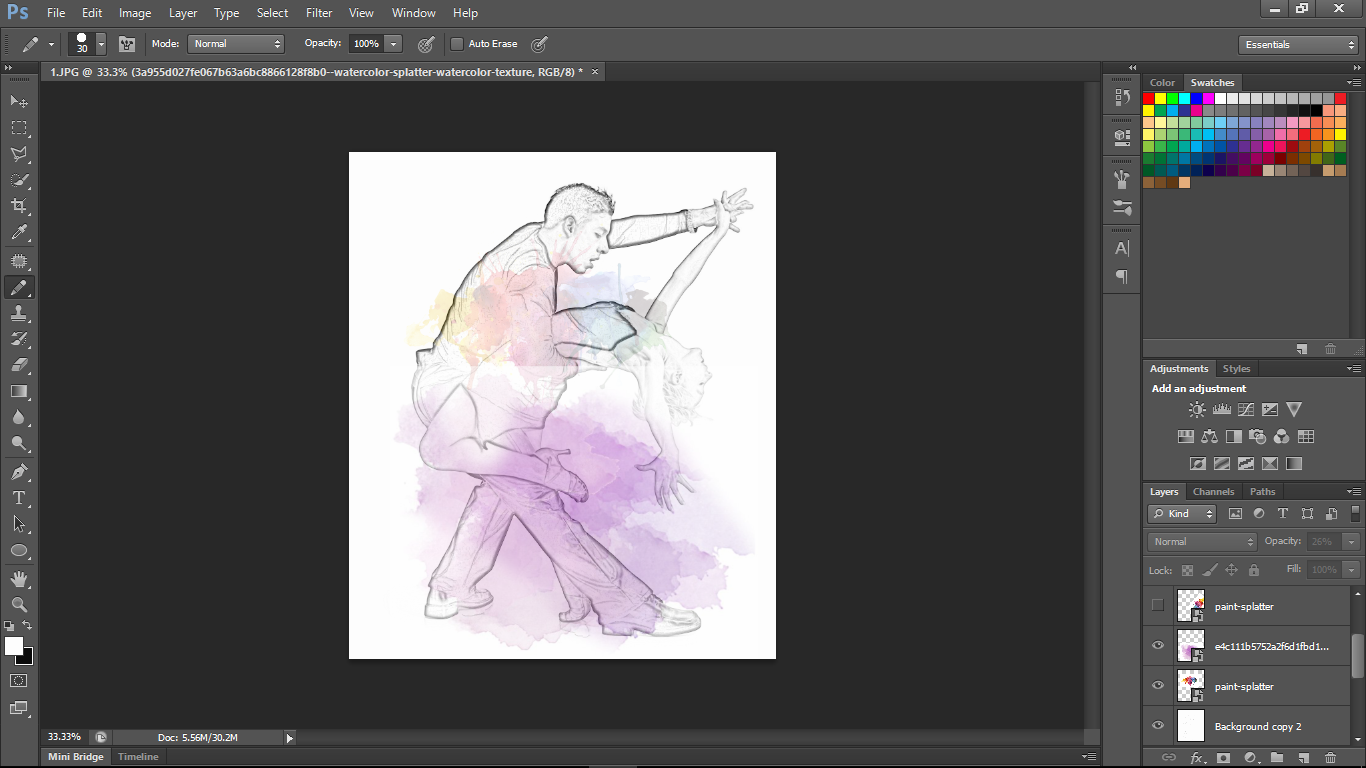Add a Color Balance adjustment
The height and width of the screenshot is (768, 1366).
click(1210, 436)
